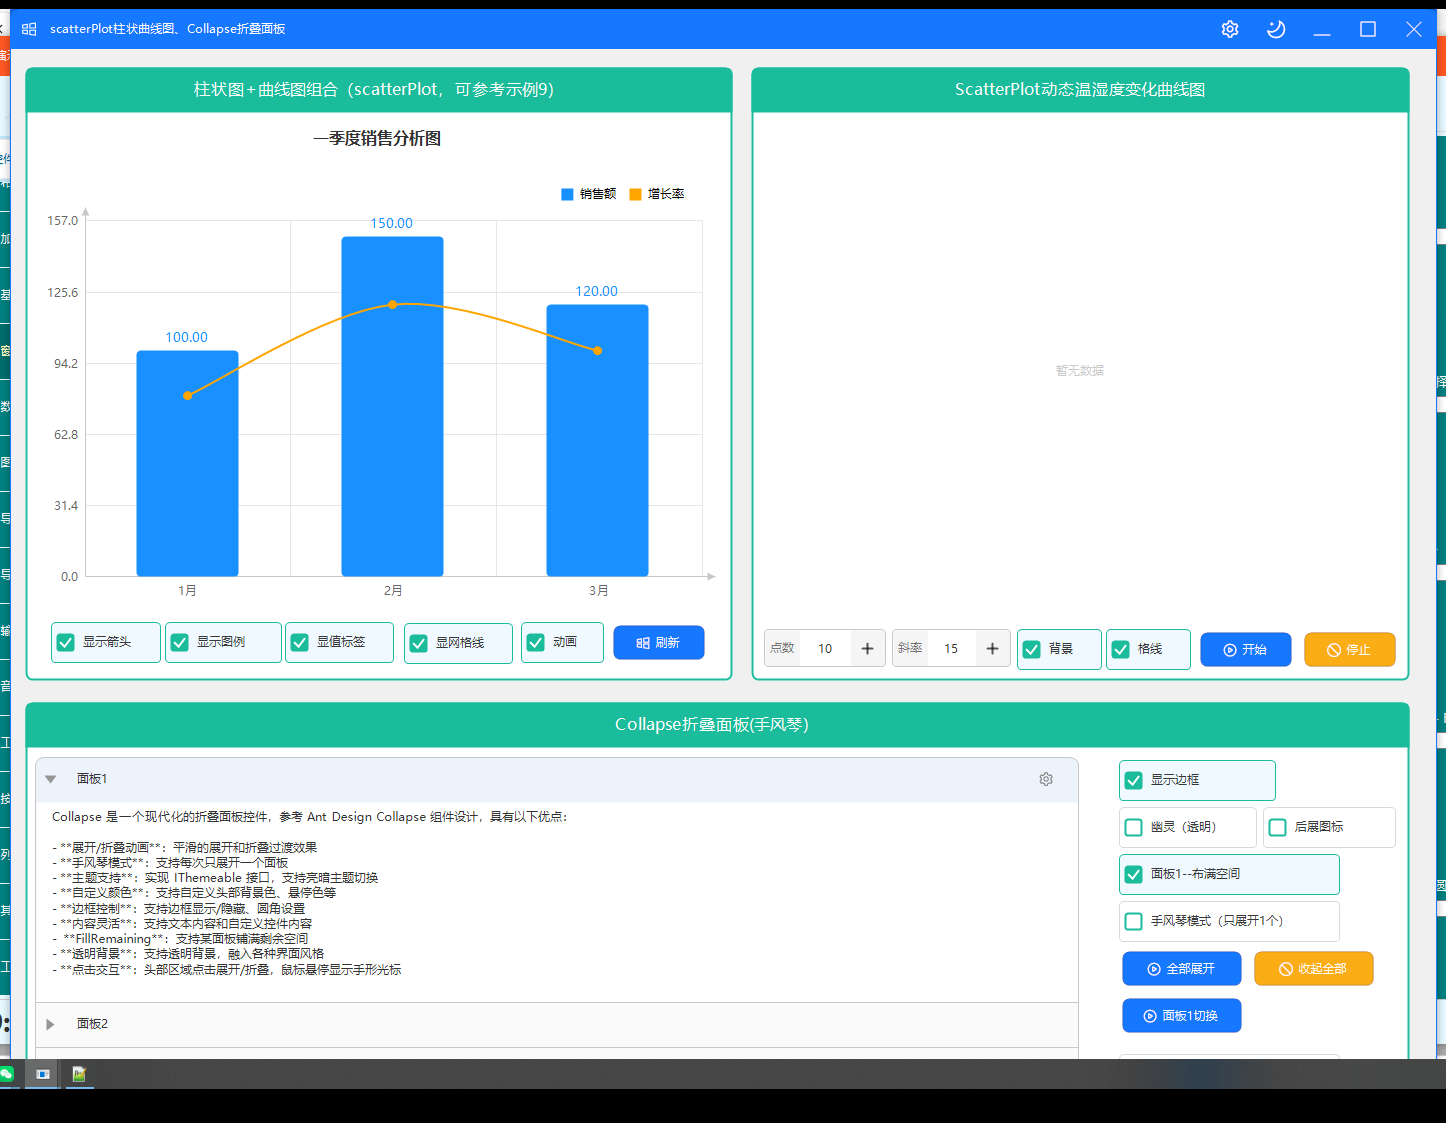Click the 2月 bar labeled 150.00
Image resolution: width=1446 pixels, height=1123 pixels.
click(392, 406)
